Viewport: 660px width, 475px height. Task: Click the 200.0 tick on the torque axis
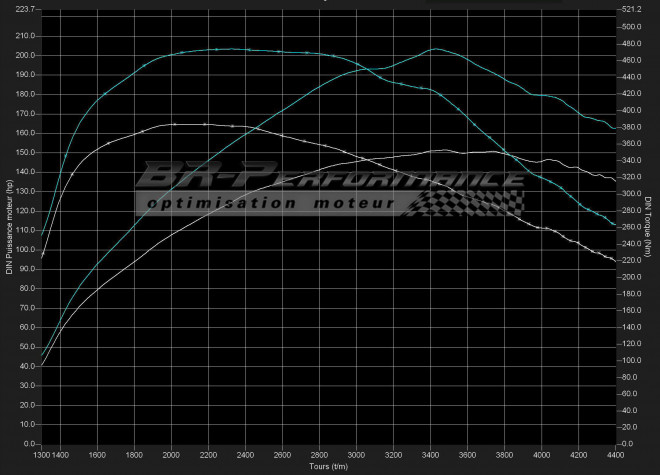[x=631, y=277]
